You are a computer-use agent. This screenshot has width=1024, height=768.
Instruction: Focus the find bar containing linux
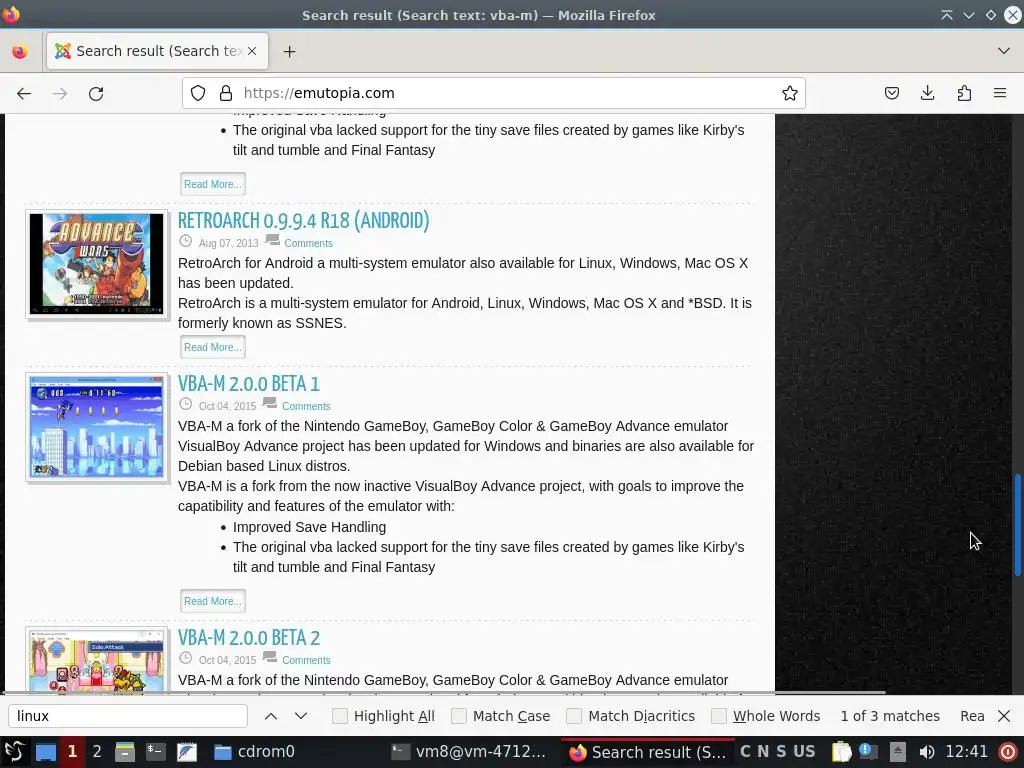pos(128,716)
